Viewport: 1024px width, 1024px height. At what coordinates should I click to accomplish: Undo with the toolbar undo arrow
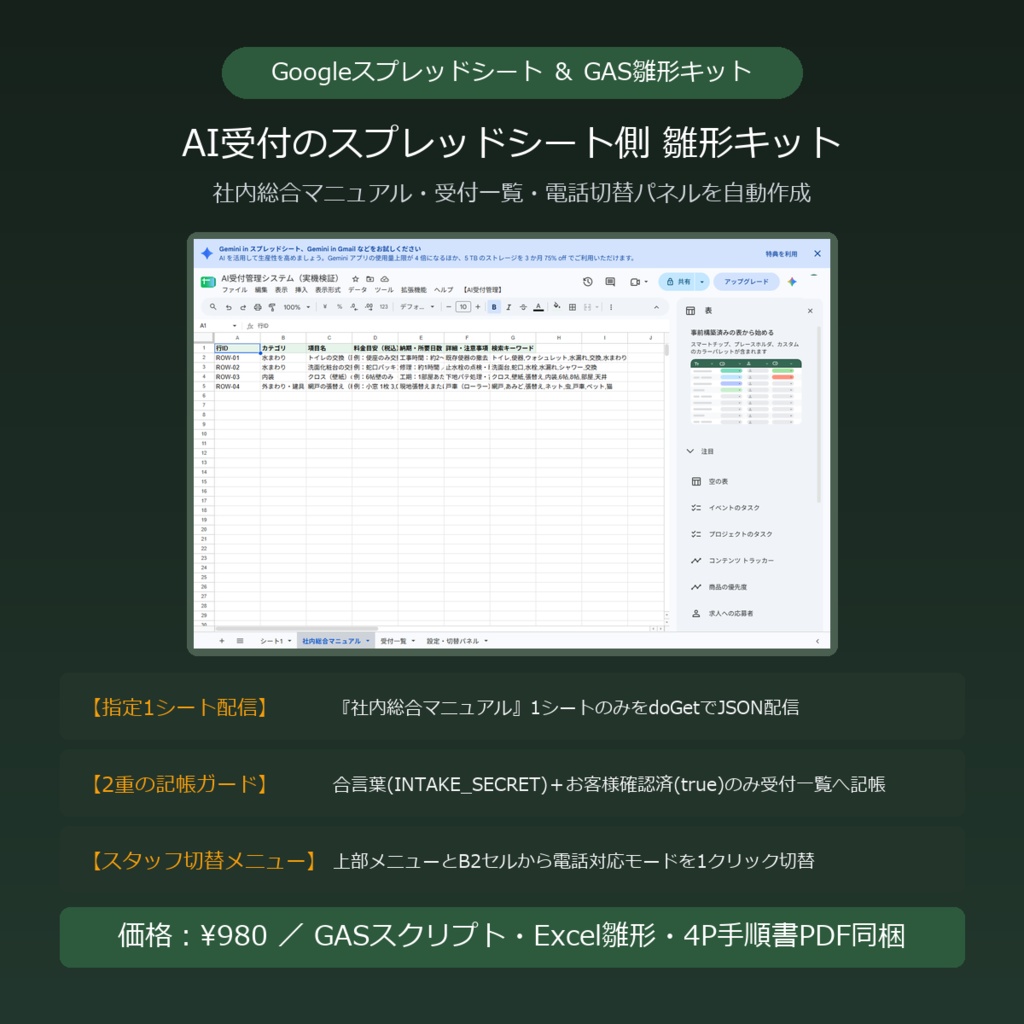pos(229,307)
